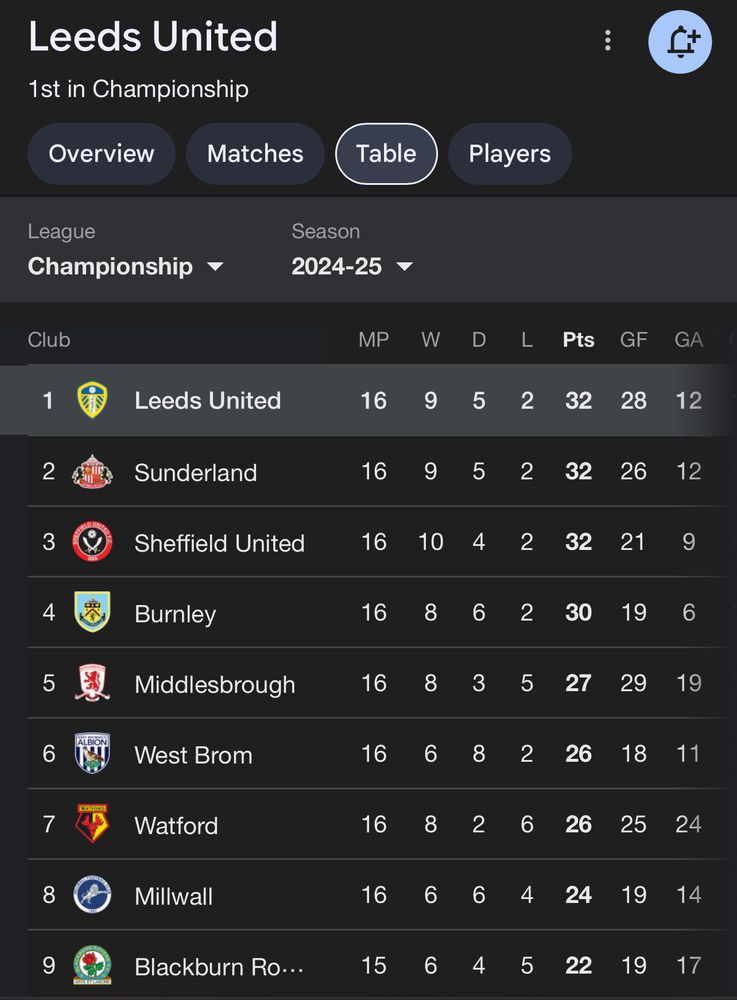Open the Burnley team name link
This screenshot has width=737, height=1000.
175,614
